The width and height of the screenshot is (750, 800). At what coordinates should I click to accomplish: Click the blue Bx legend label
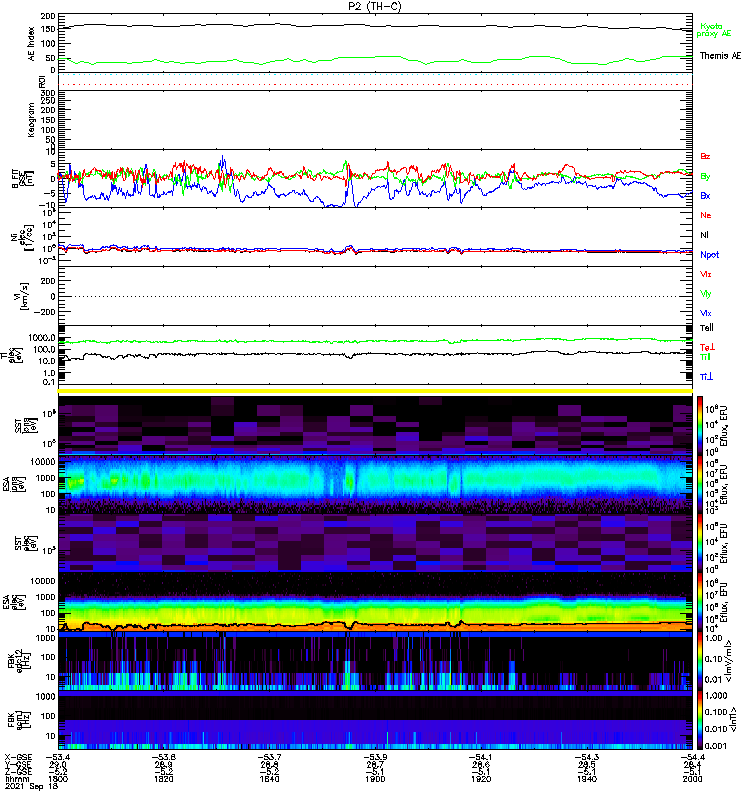(x=705, y=195)
